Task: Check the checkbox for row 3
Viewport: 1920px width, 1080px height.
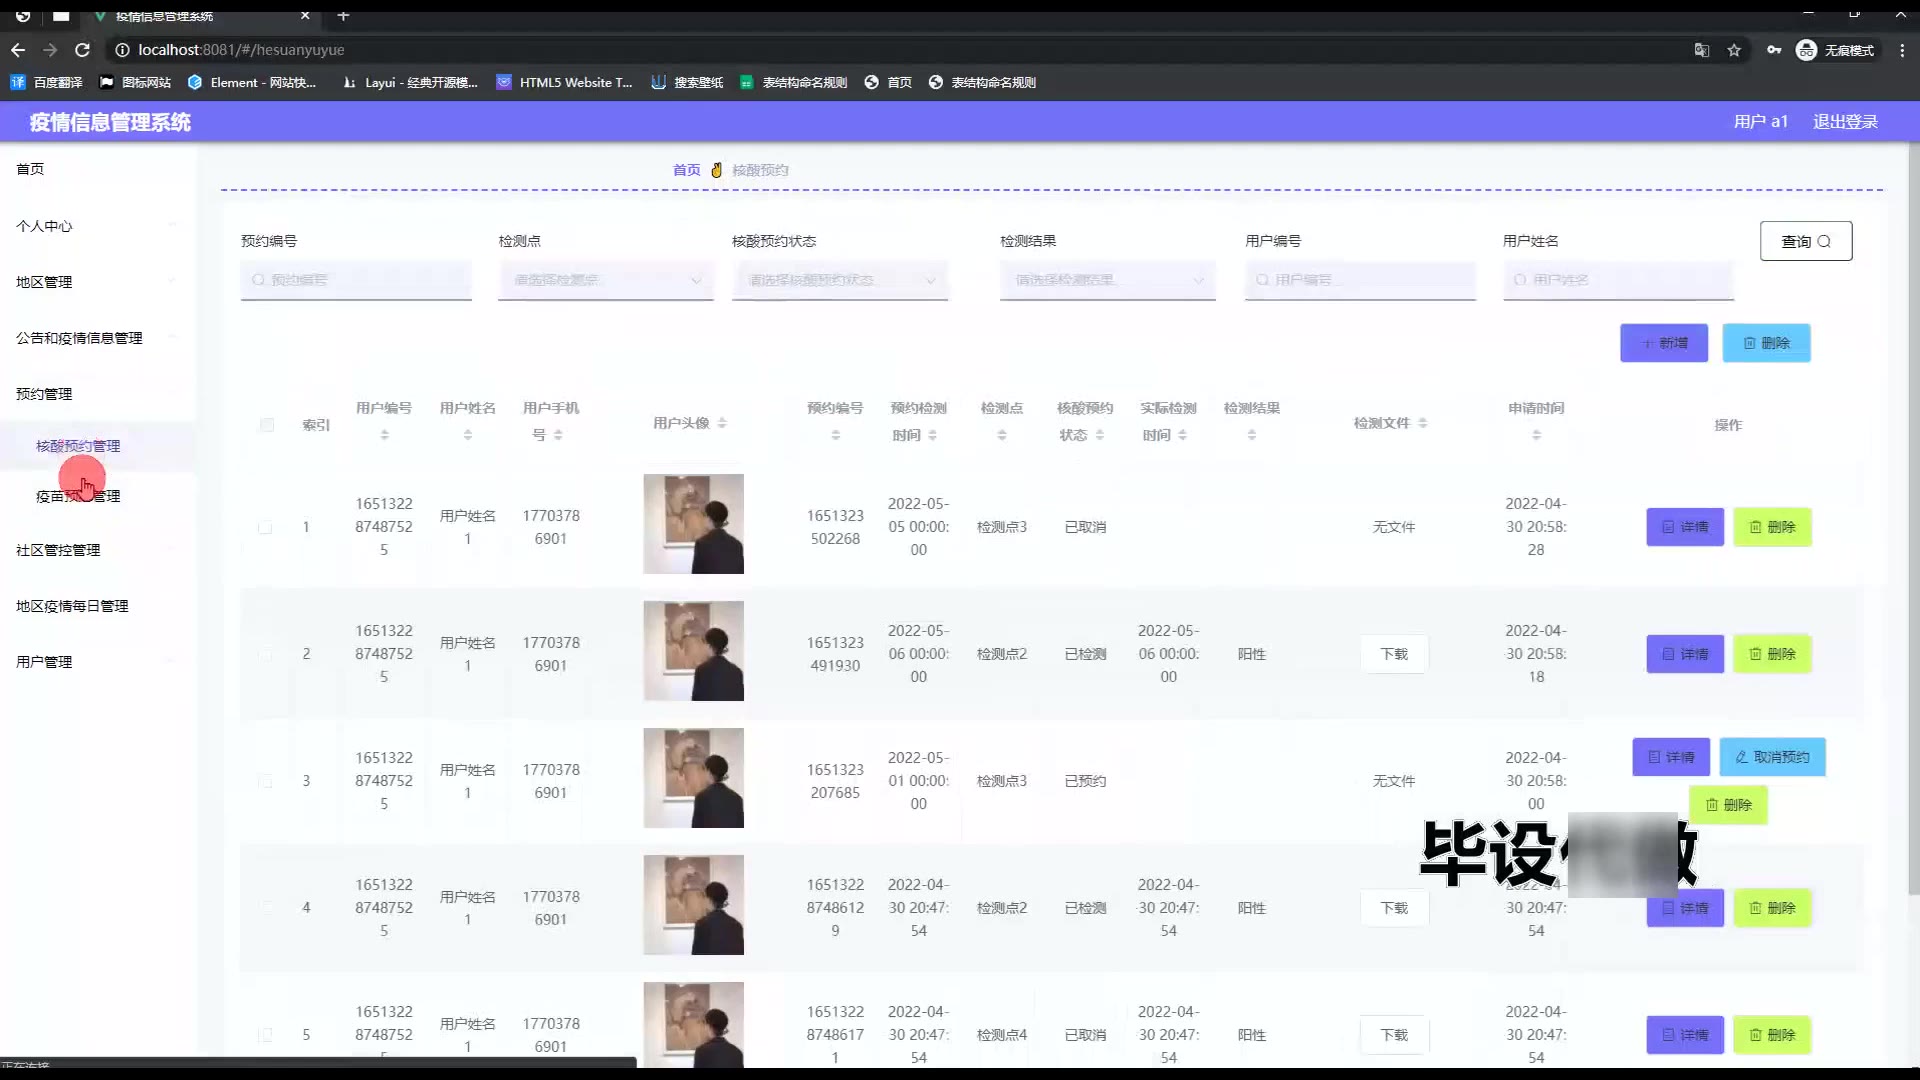Action: (x=265, y=781)
